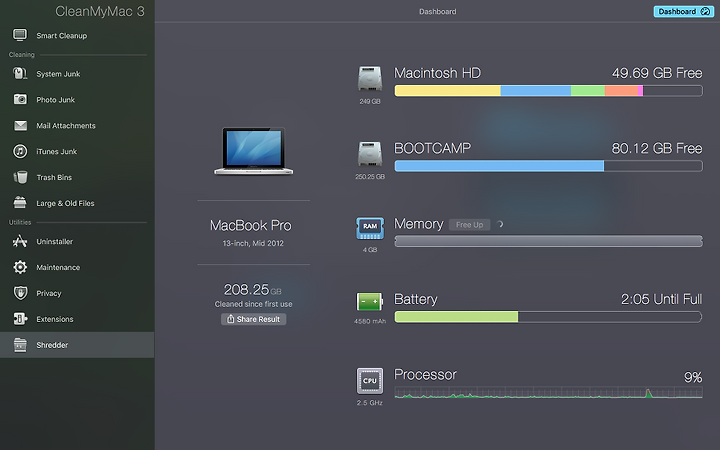Select iTunes Junk label in sidebar
Screen dimensions: 720x450
[x=56, y=152]
